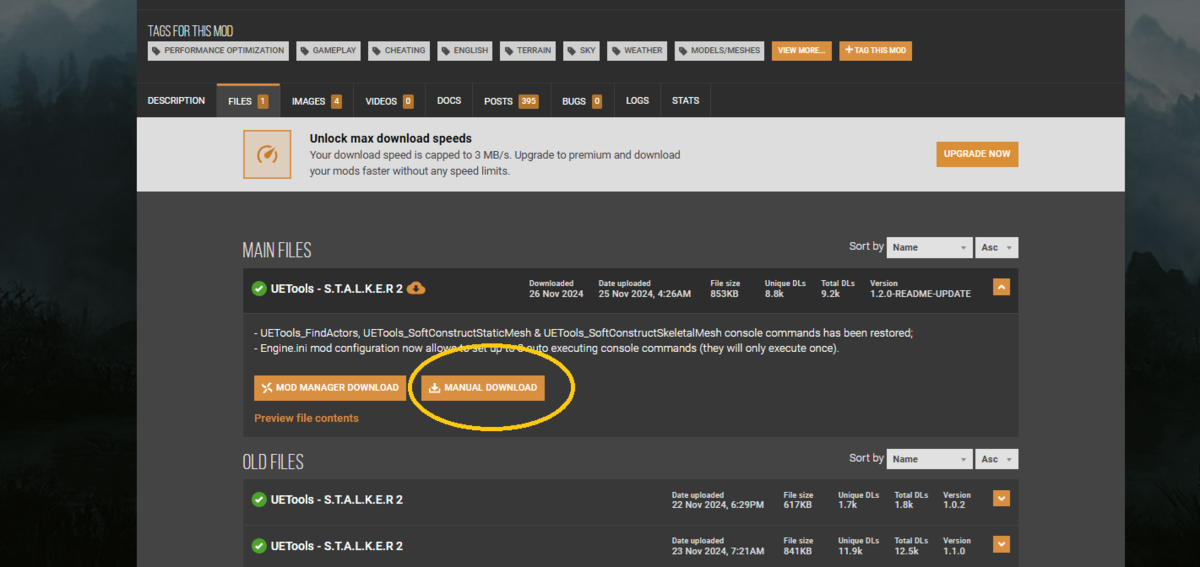The height and width of the screenshot is (567, 1200).
Task: Click the orange cloud download icon beside main file title
Action: [x=417, y=288]
